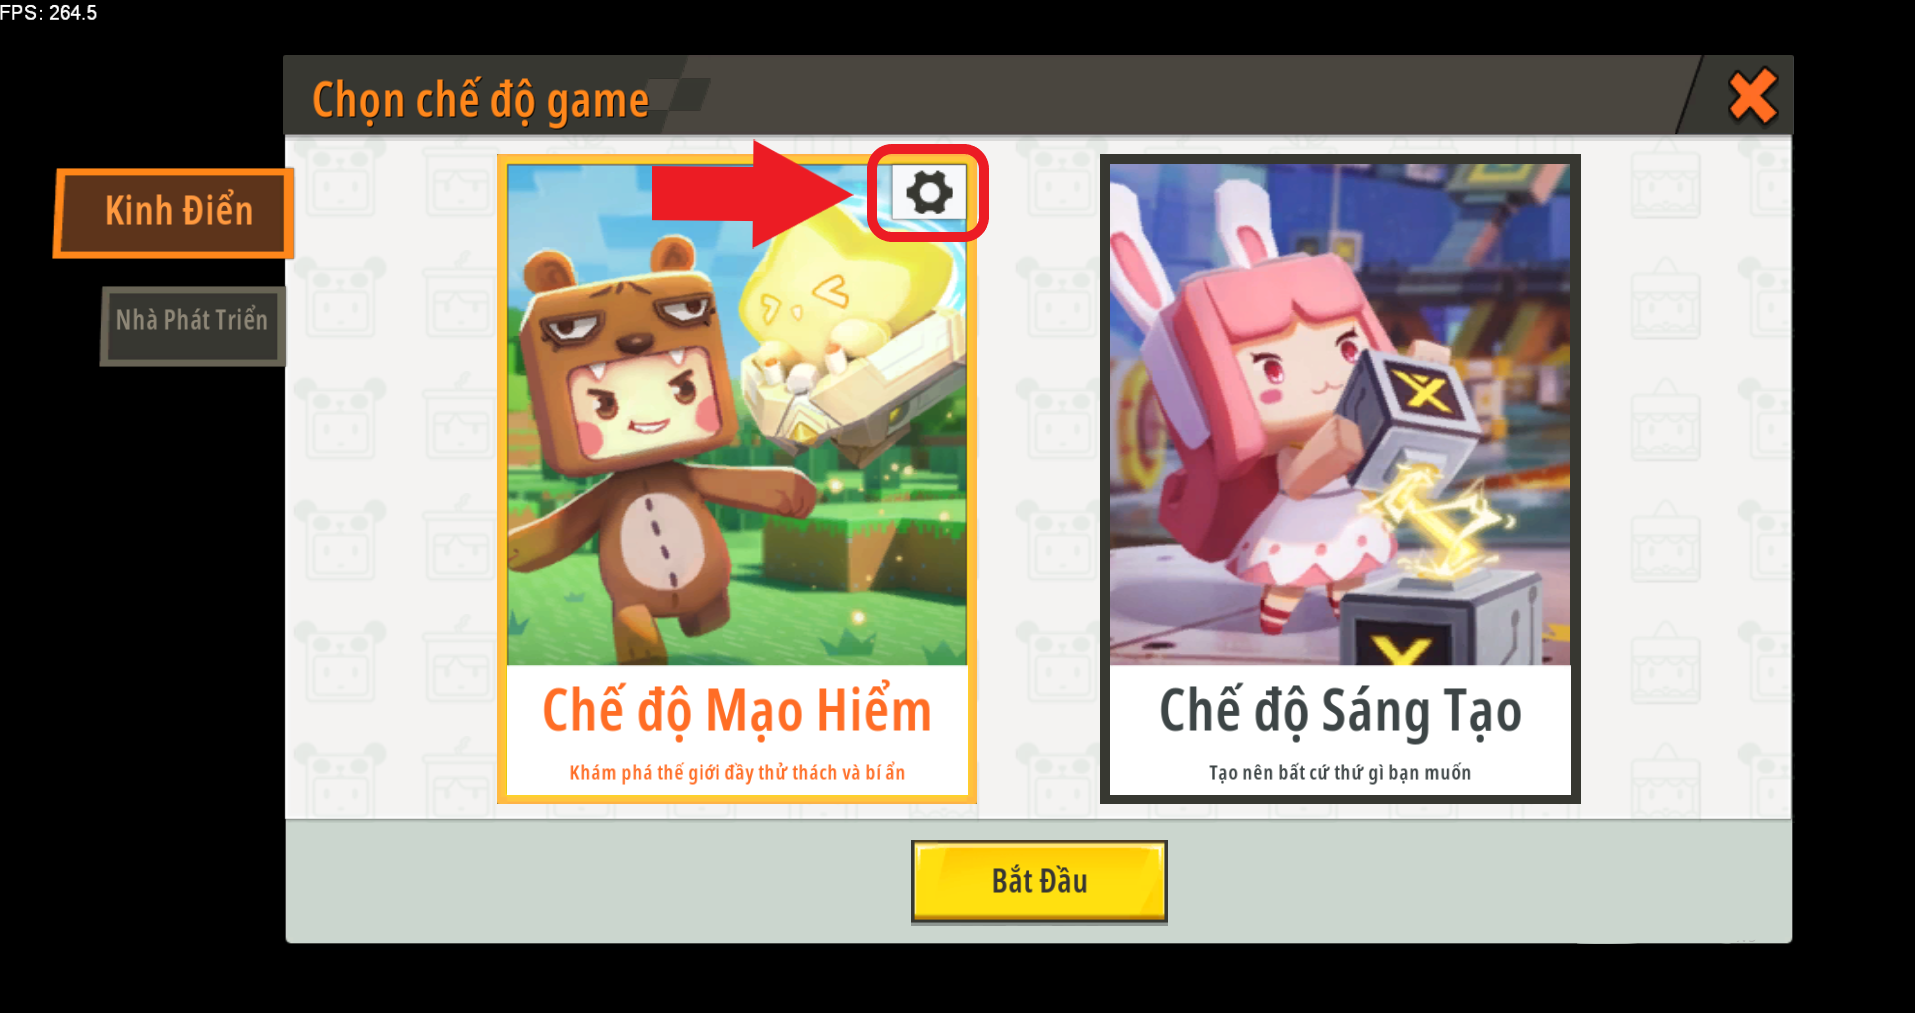Screen dimensions: 1915x1013
Task: Click the "Tạo nên bất cứ thứ gì" description
Action: (x=1340, y=772)
